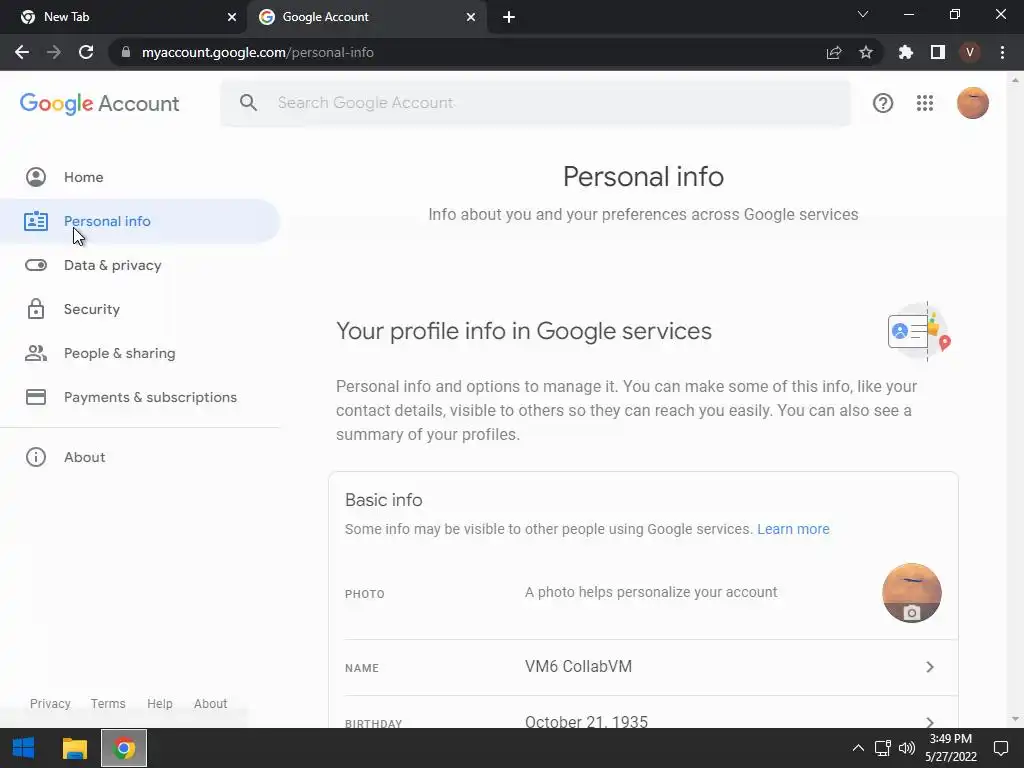This screenshot has height=768, width=1024.
Task: Click the People & sharing icon
Action: [36, 353]
